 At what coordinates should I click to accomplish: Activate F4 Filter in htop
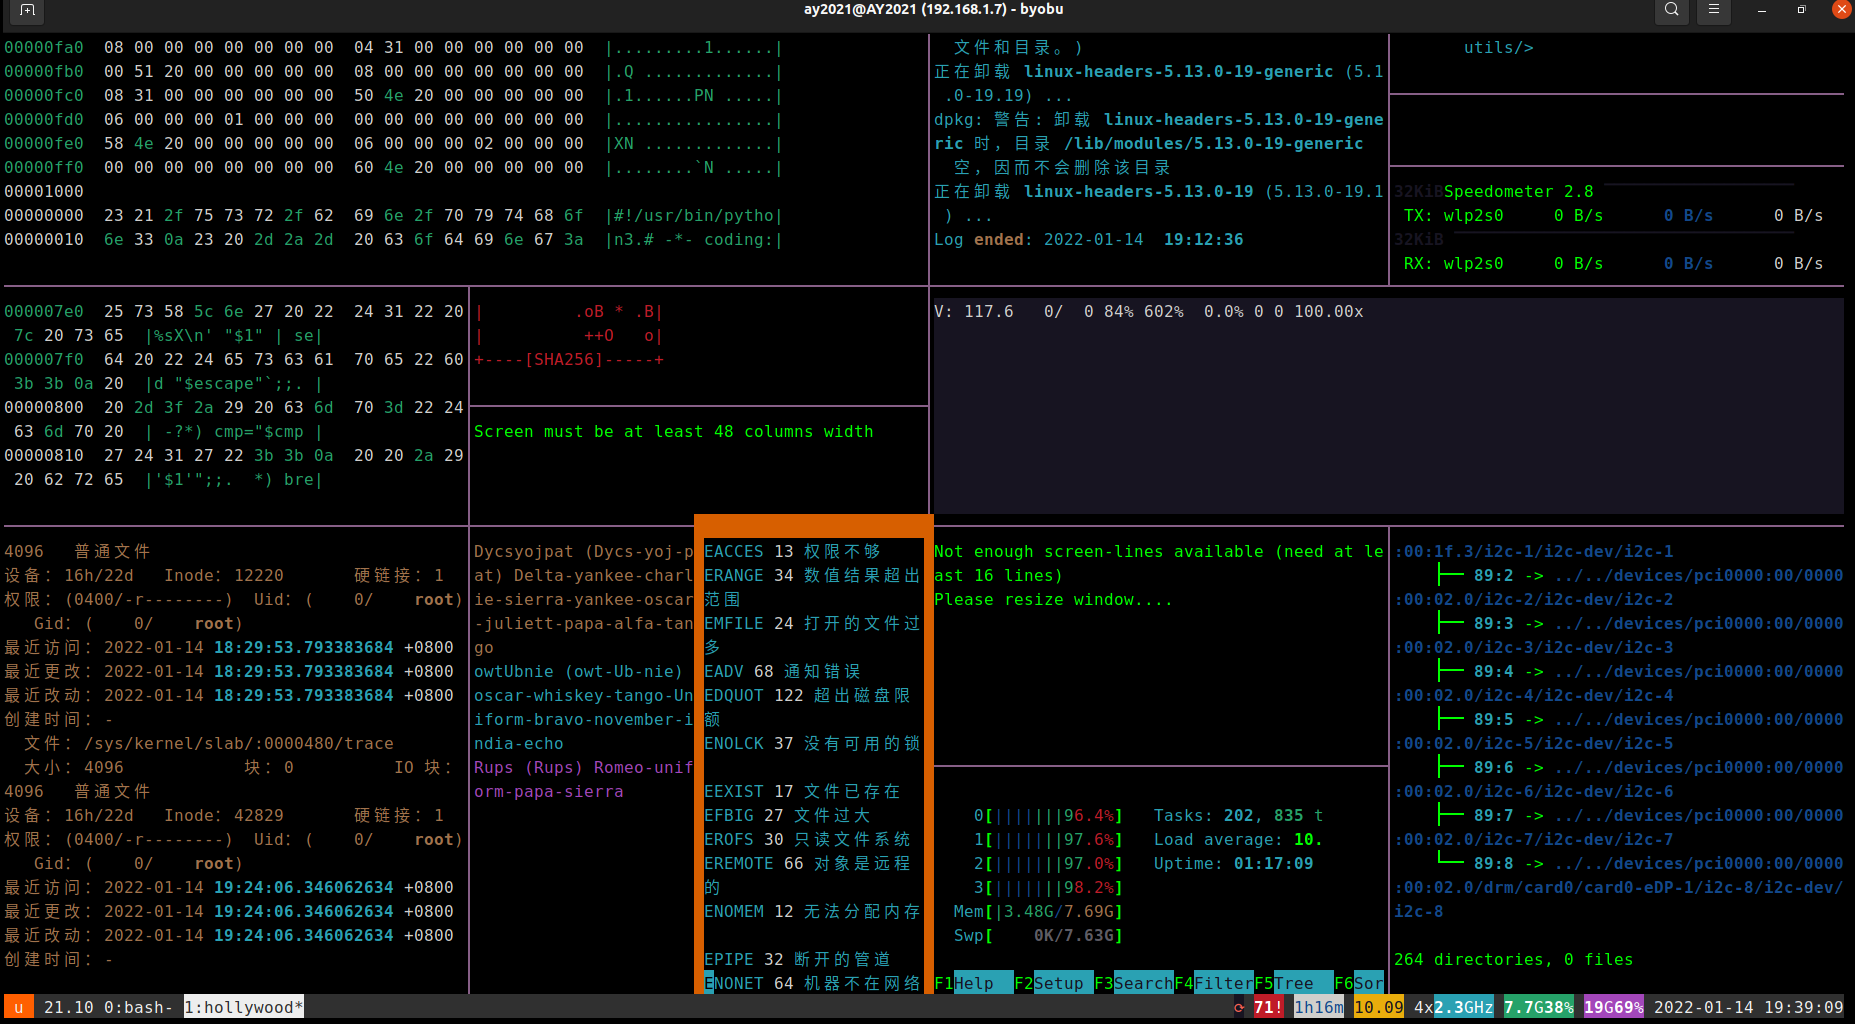click(x=1213, y=983)
